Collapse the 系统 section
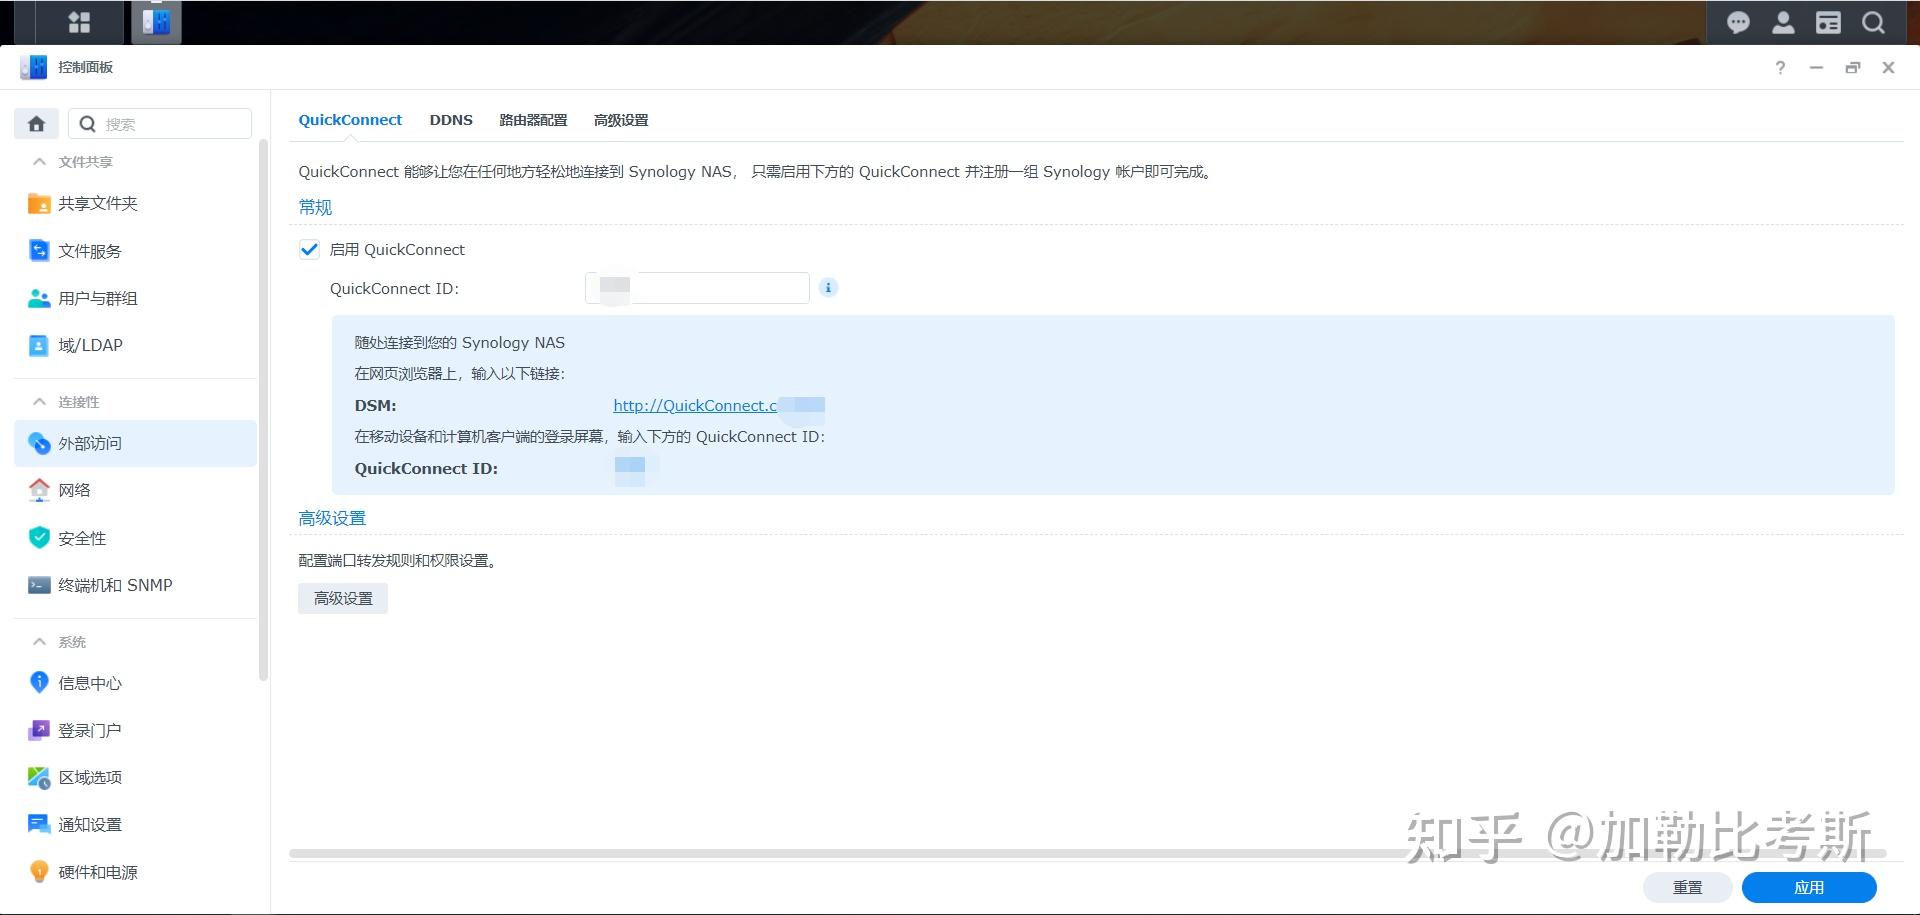 pos(39,642)
